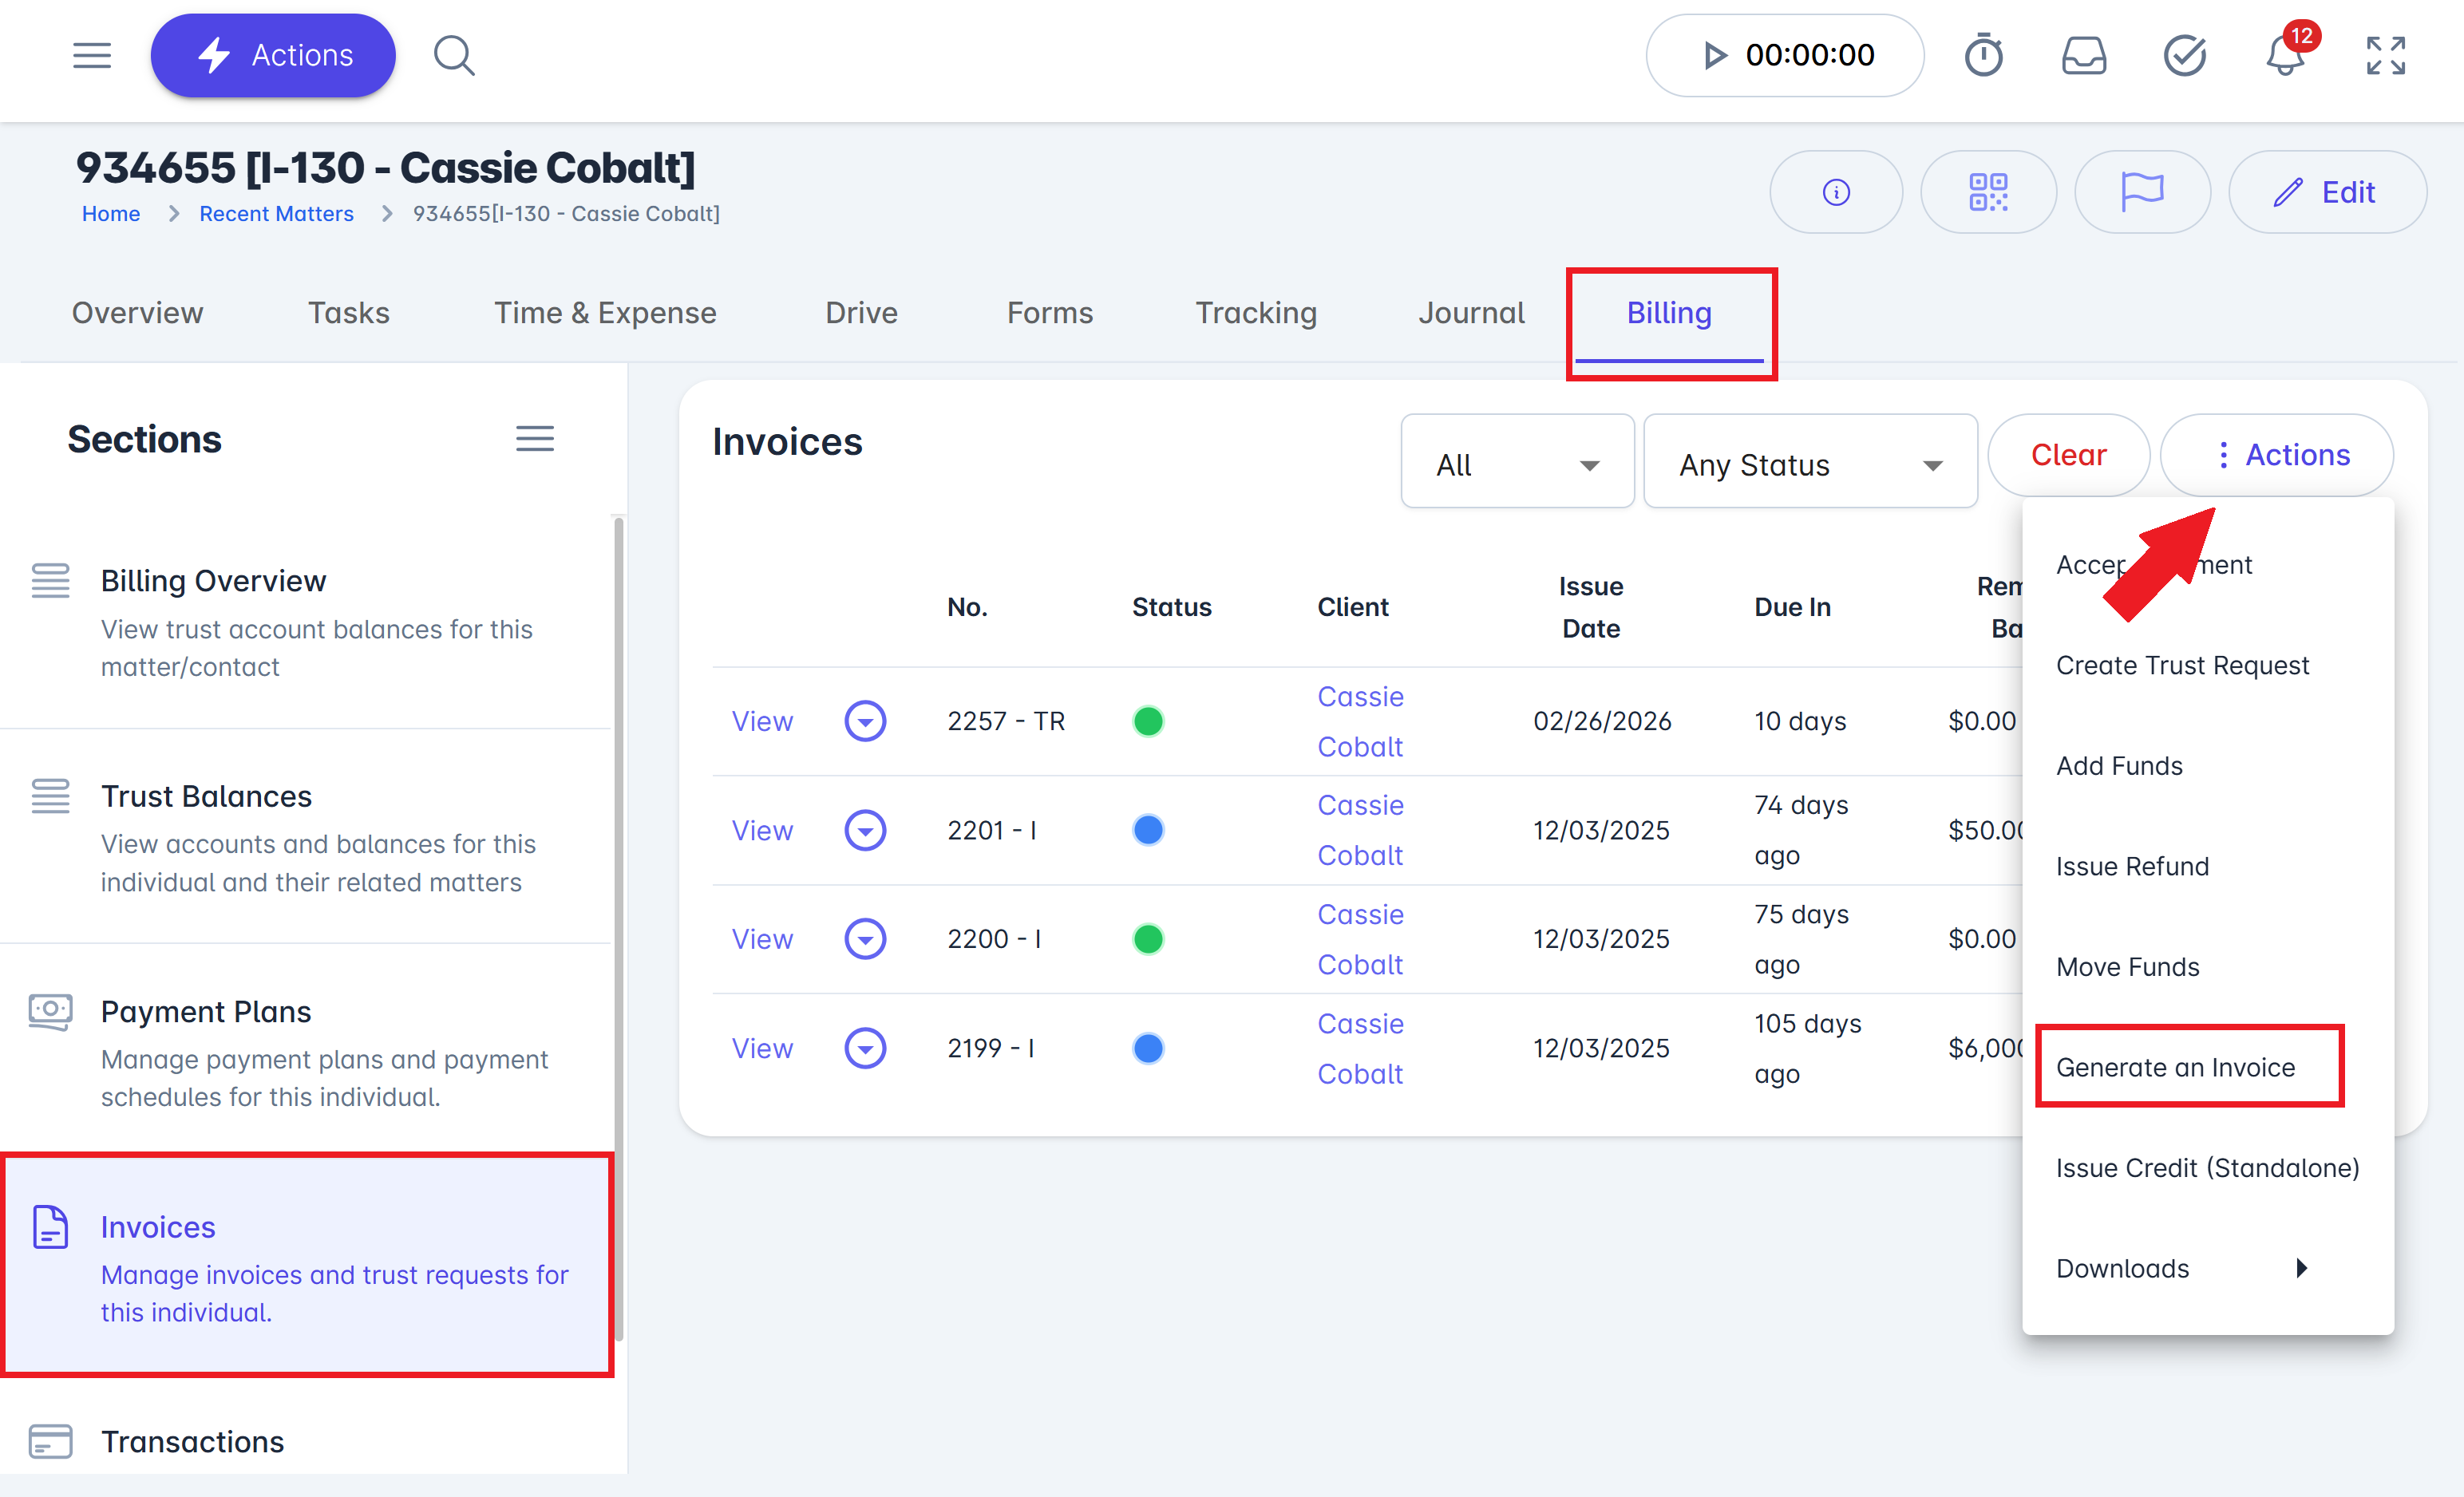Open the stopwatch time entries icon
The height and width of the screenshot is (1497, 2464).
click(1984, 55)
